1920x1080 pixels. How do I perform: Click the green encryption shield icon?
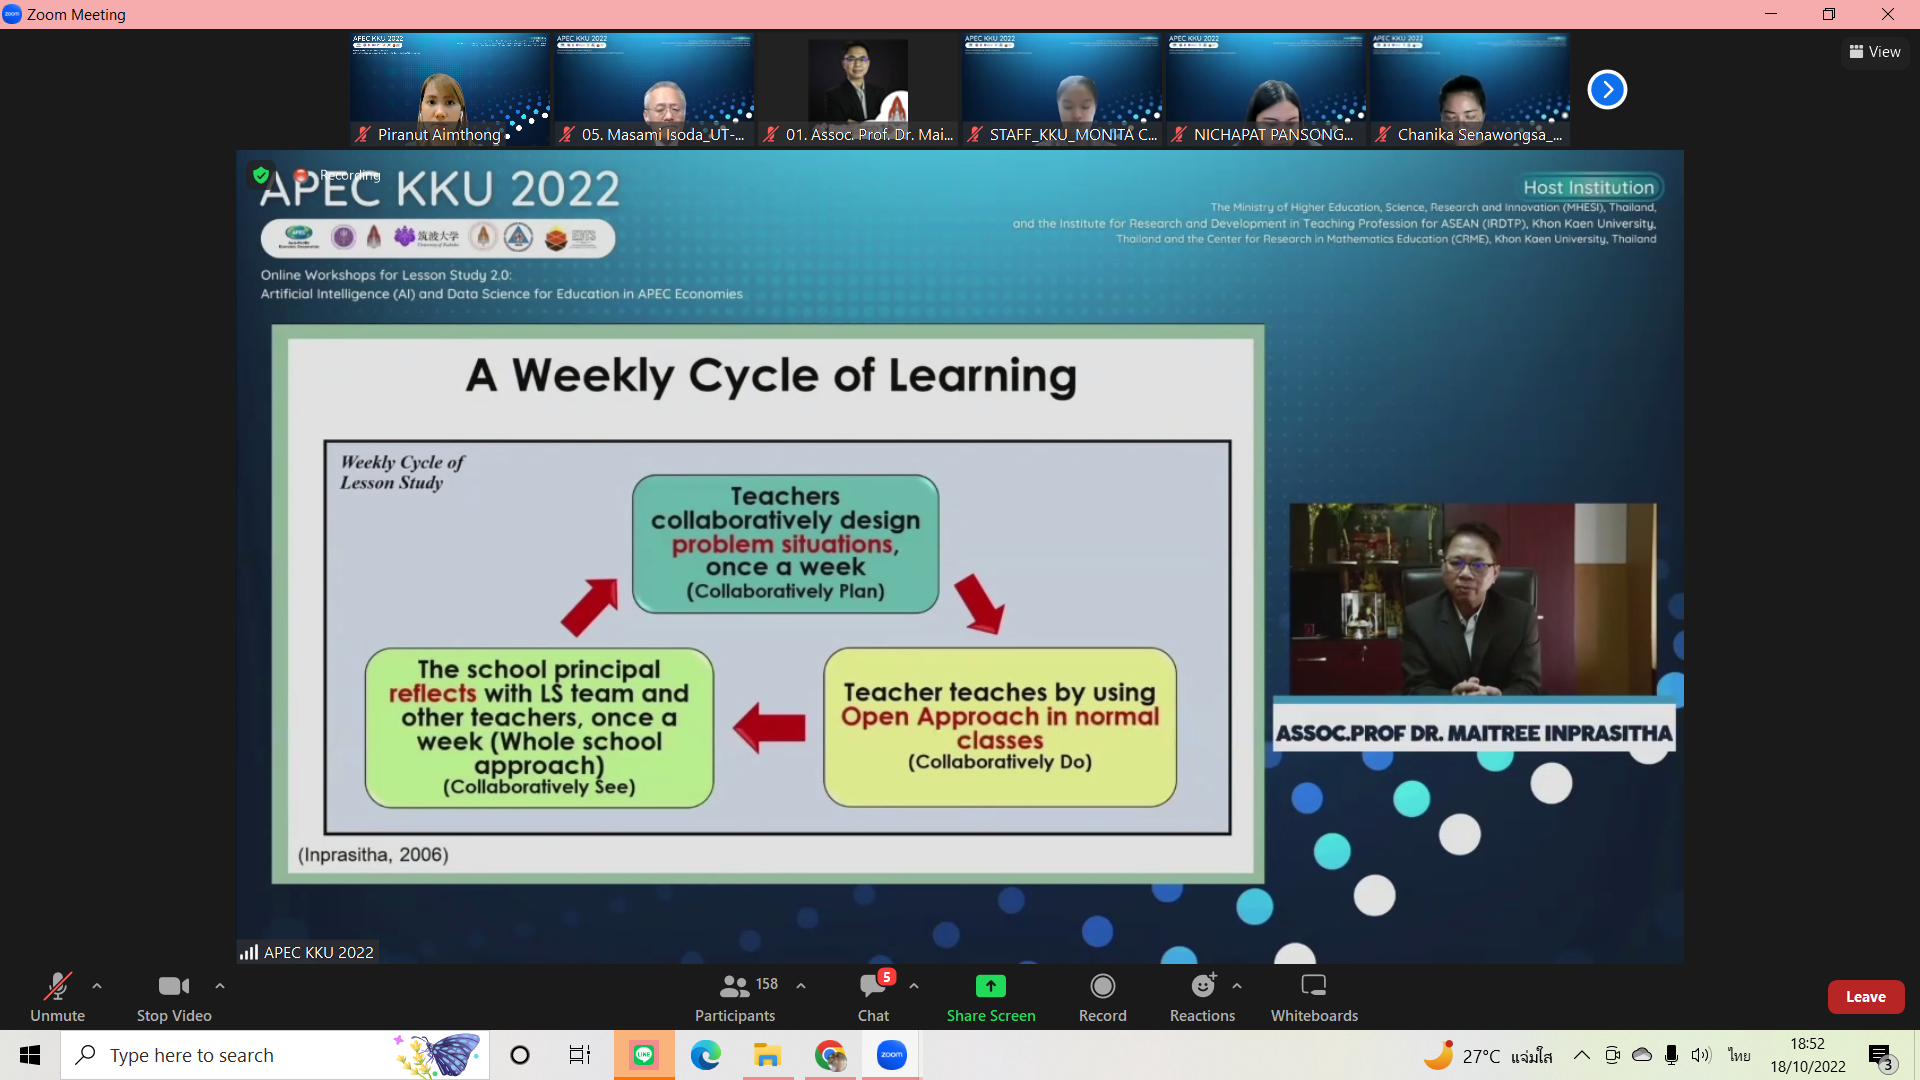pyautogui.click(x=261, y=175)
